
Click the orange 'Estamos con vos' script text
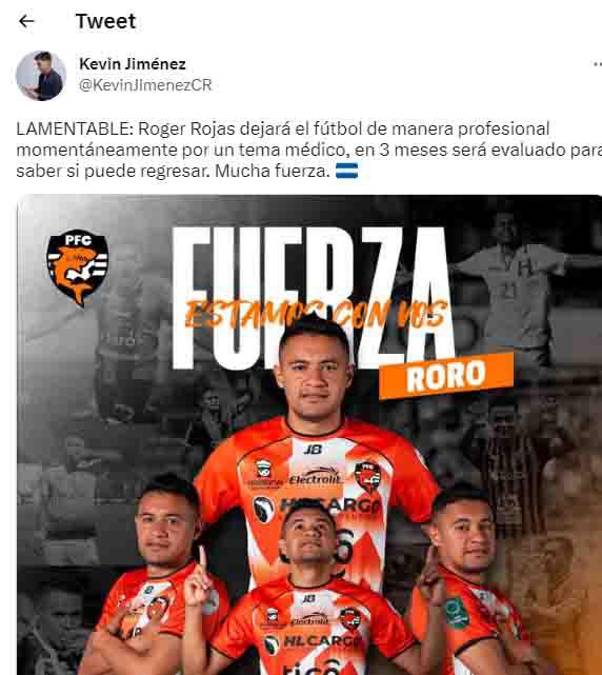coord(317,313)
